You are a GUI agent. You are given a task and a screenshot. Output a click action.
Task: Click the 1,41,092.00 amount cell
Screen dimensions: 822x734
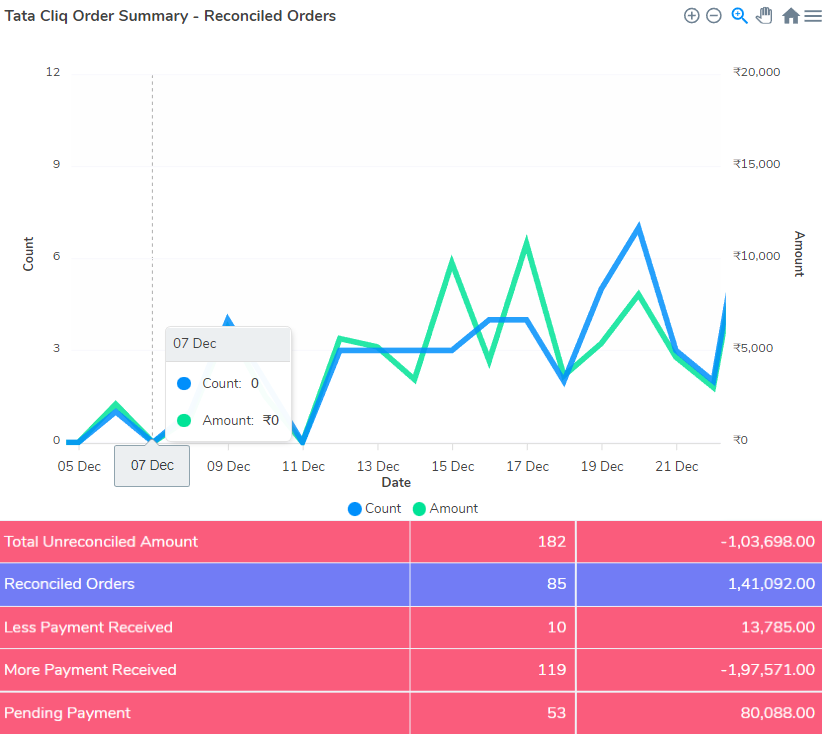(699, 584)
